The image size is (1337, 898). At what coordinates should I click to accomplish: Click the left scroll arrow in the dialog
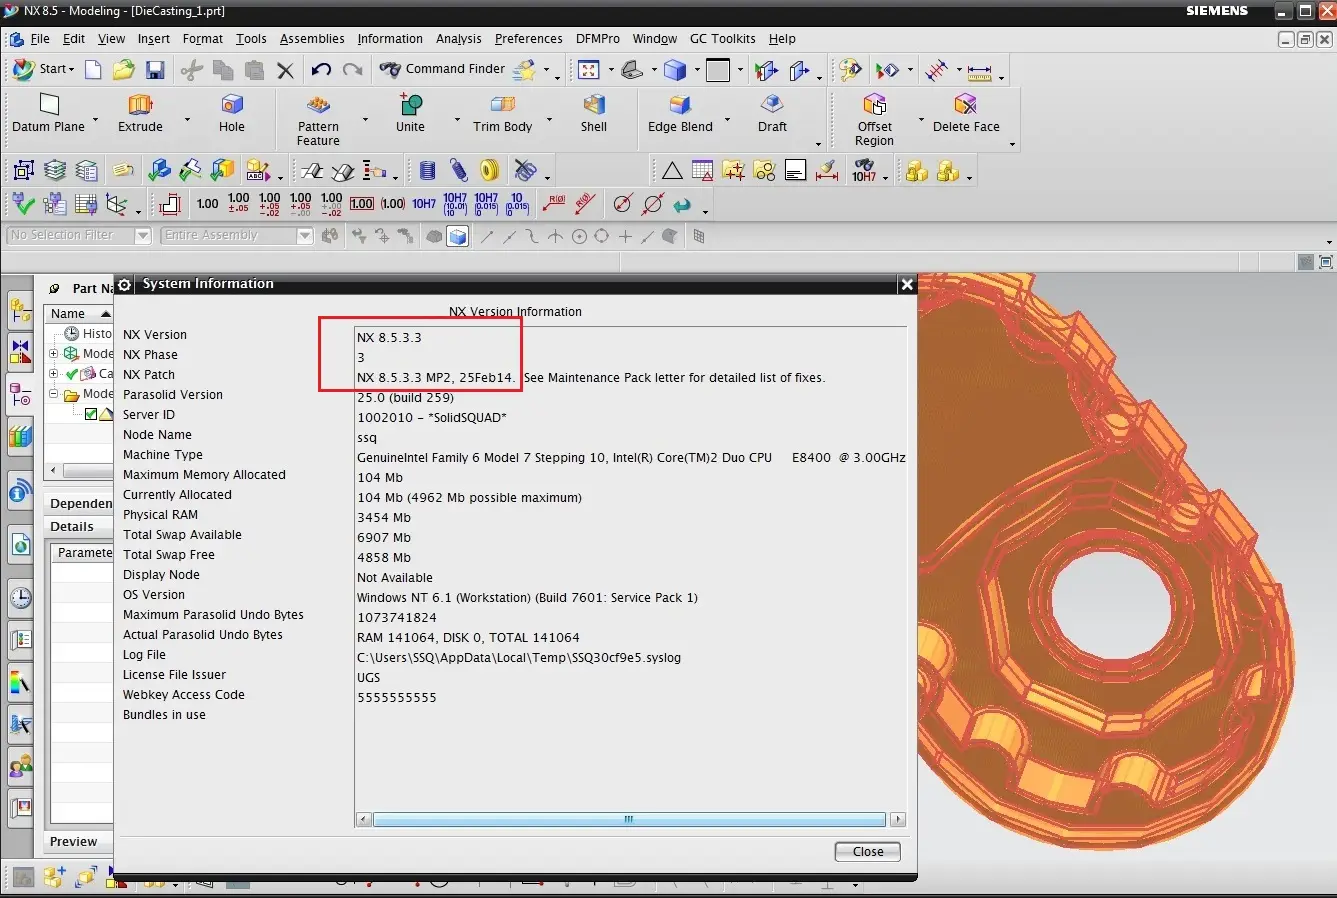click(364, 820)
